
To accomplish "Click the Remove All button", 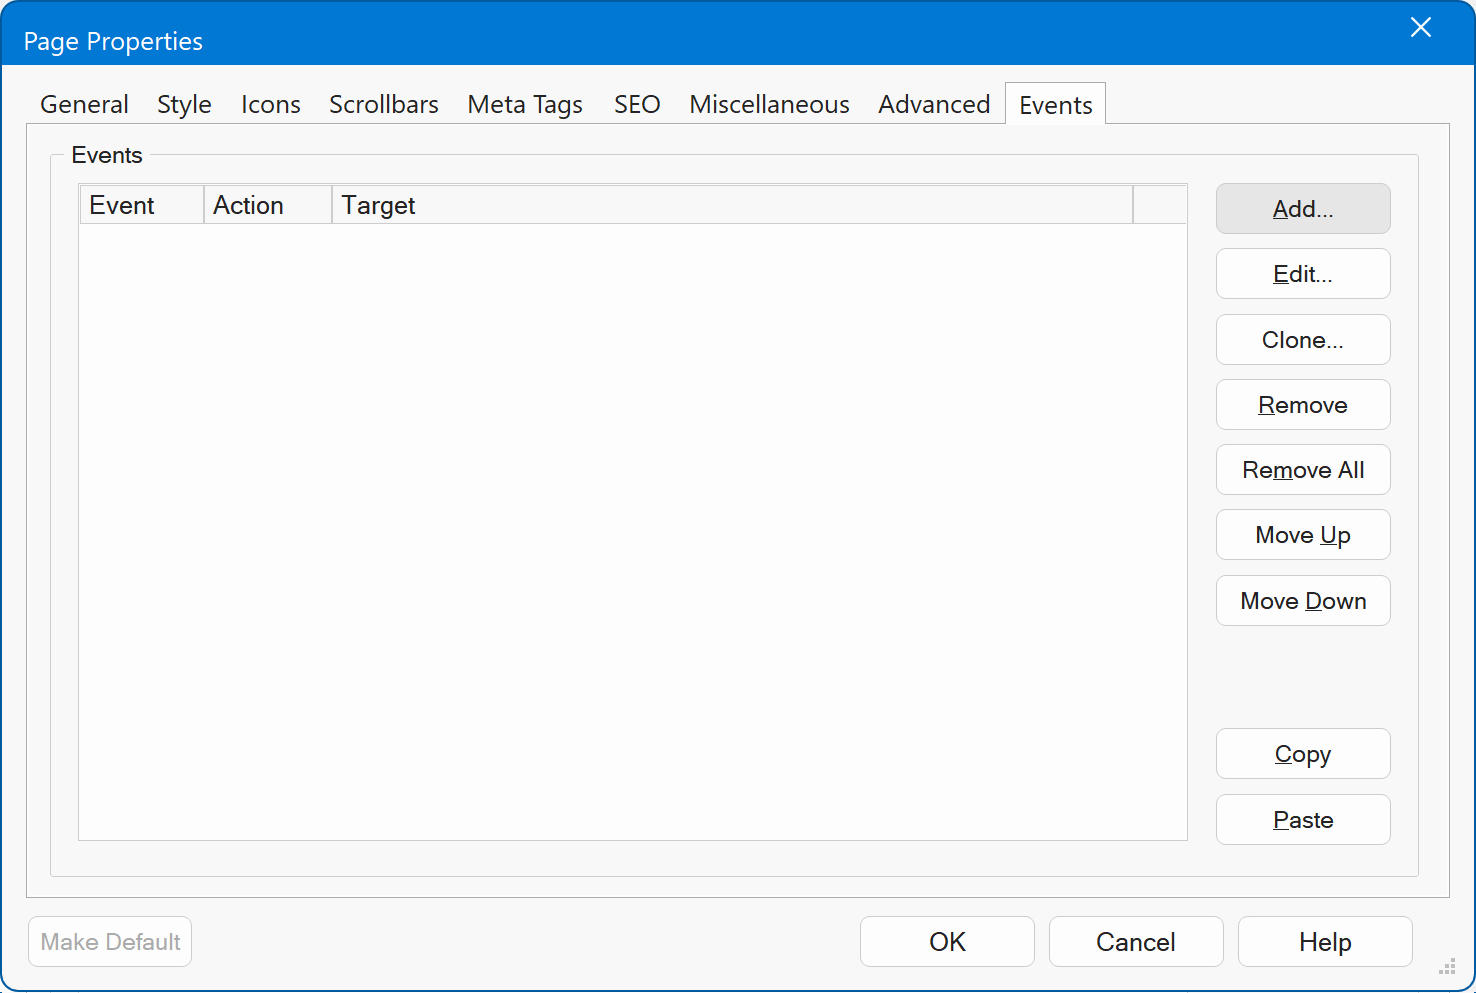I will [1302, 470].
